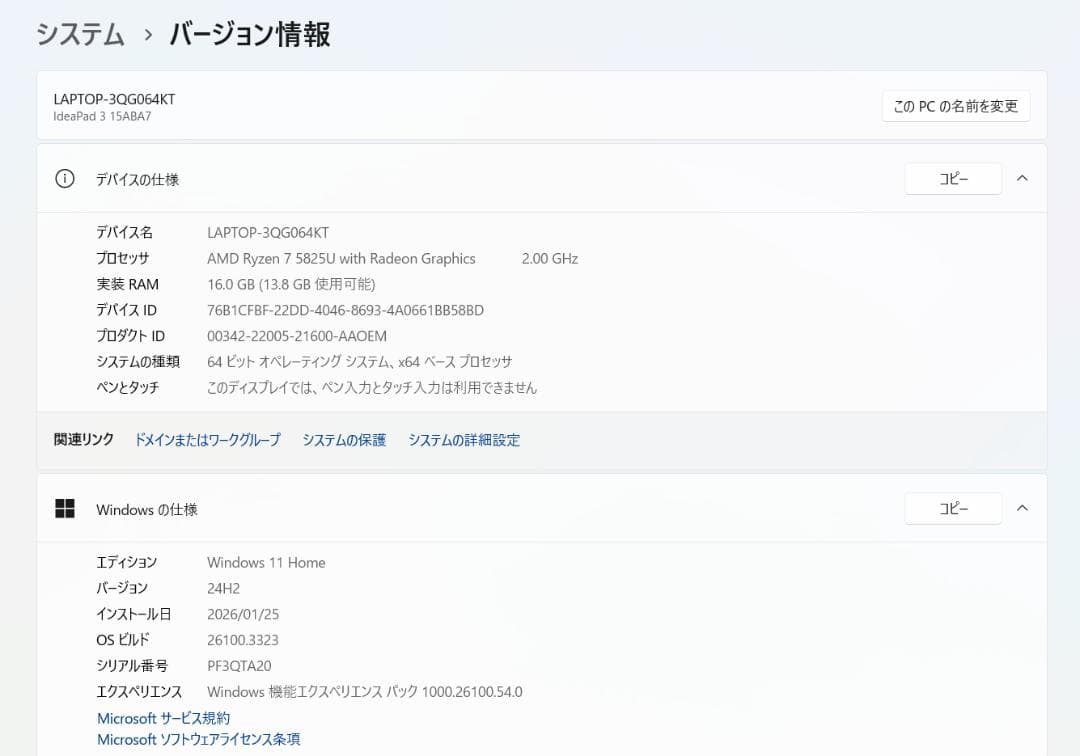The height and width of the screenshot is (756, 1080).
Task: Collapse the Windows の仕様 section
Action: (x=1021, y=508)
